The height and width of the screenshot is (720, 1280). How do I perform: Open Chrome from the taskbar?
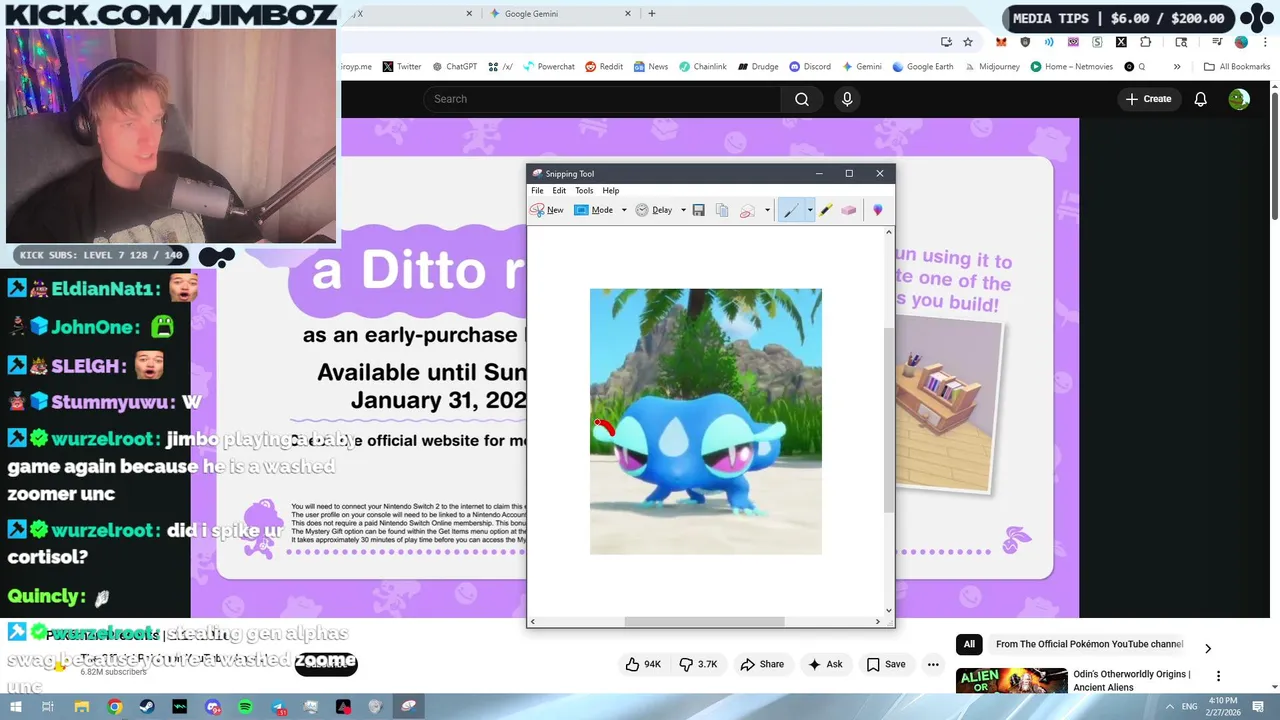(115, 707)
